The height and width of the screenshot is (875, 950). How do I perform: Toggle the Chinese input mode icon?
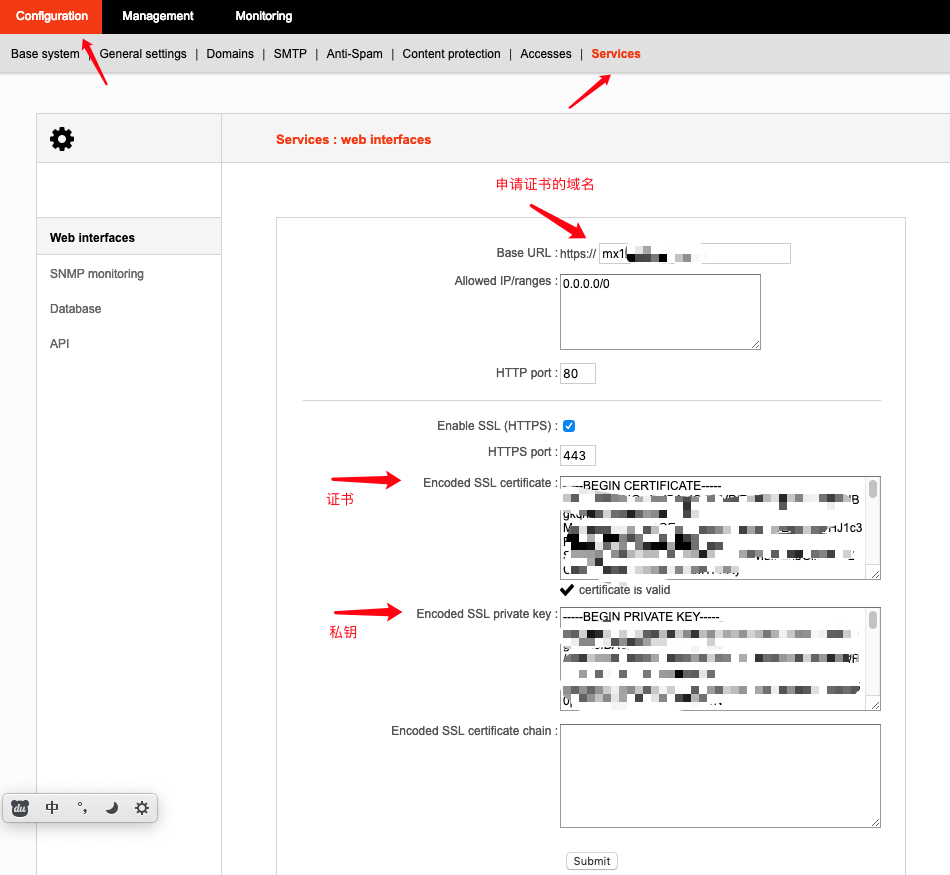click(53, 808)
